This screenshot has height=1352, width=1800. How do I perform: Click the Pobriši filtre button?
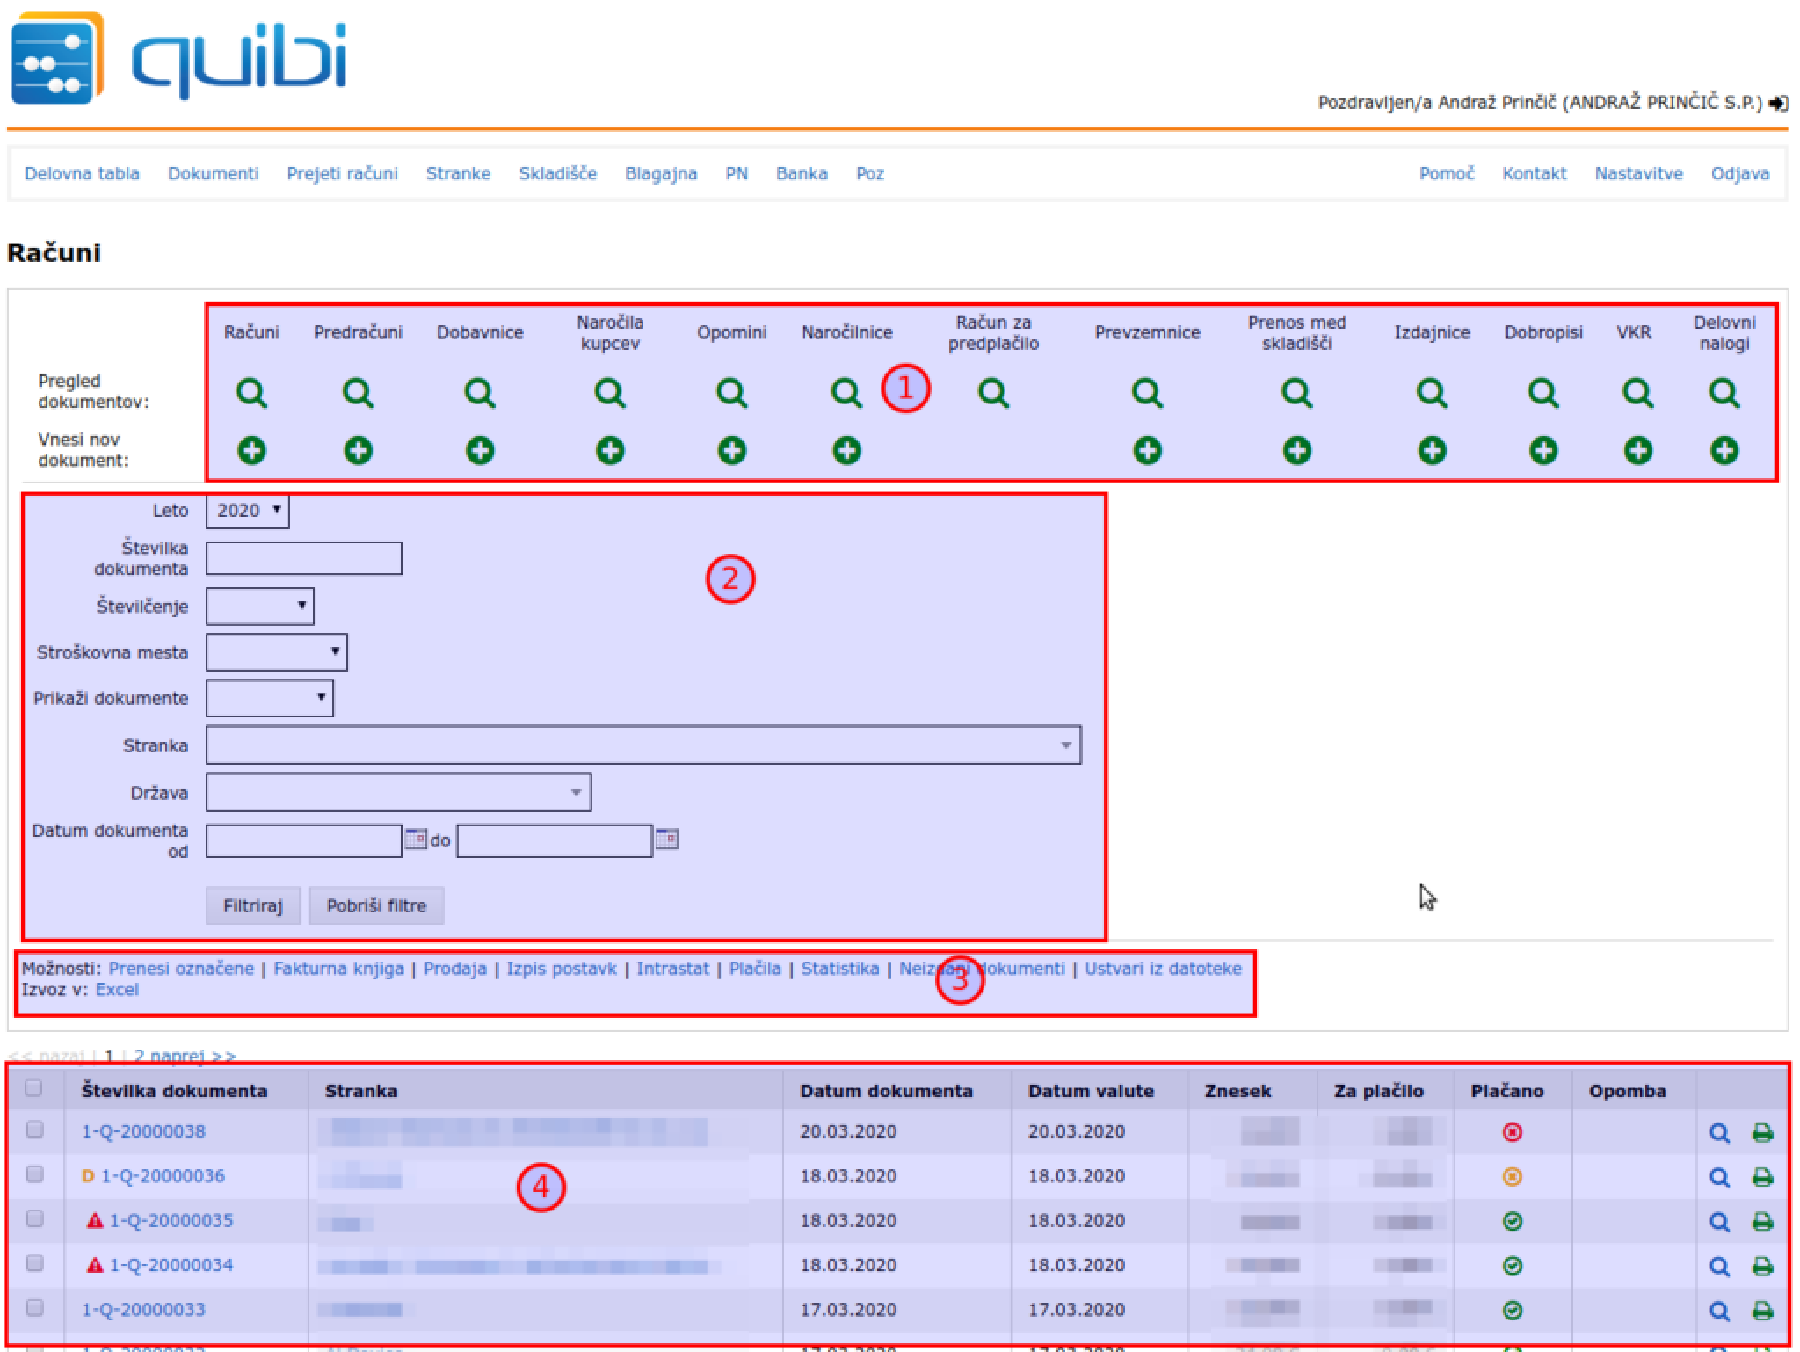(x=376, y=905)
